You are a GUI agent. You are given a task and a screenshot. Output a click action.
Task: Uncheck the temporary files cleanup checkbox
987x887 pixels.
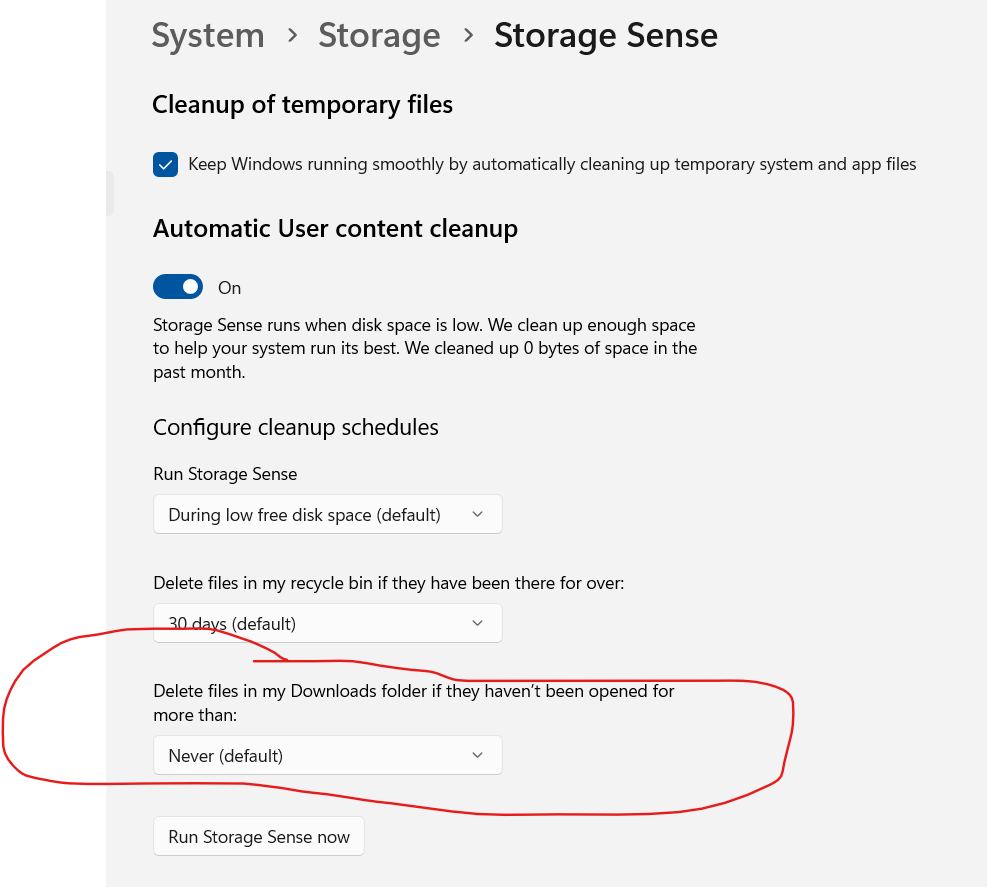(x=165, y=164)
